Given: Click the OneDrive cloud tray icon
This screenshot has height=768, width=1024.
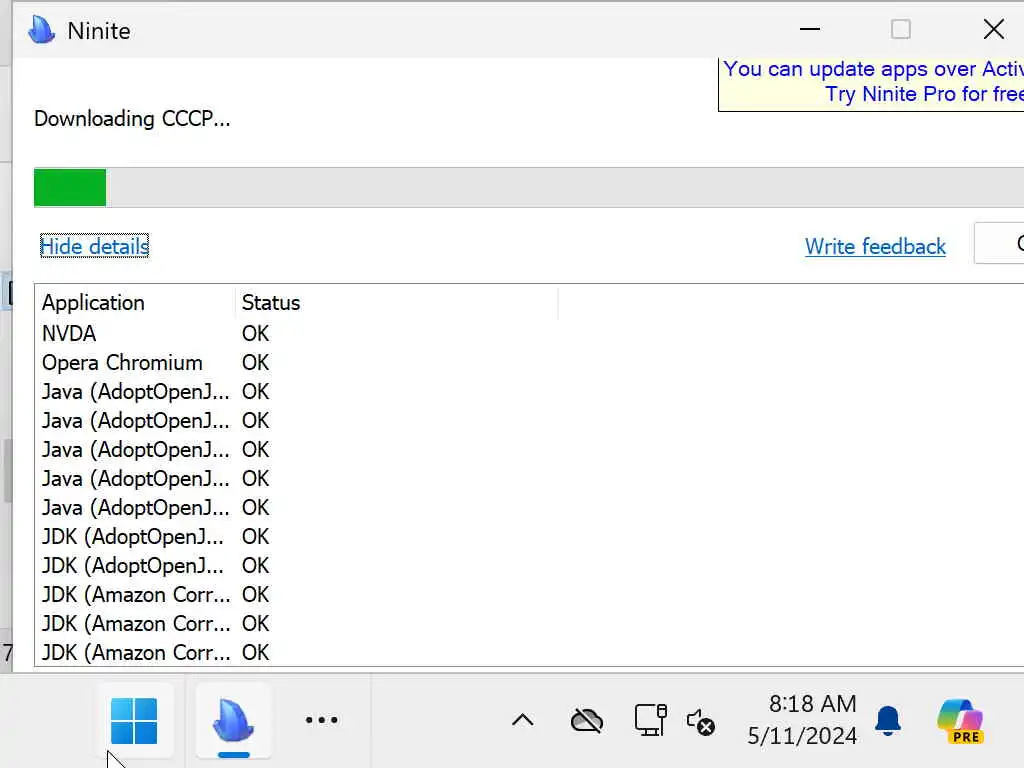Looking at the screenshot, I should [x=587, y=720].
